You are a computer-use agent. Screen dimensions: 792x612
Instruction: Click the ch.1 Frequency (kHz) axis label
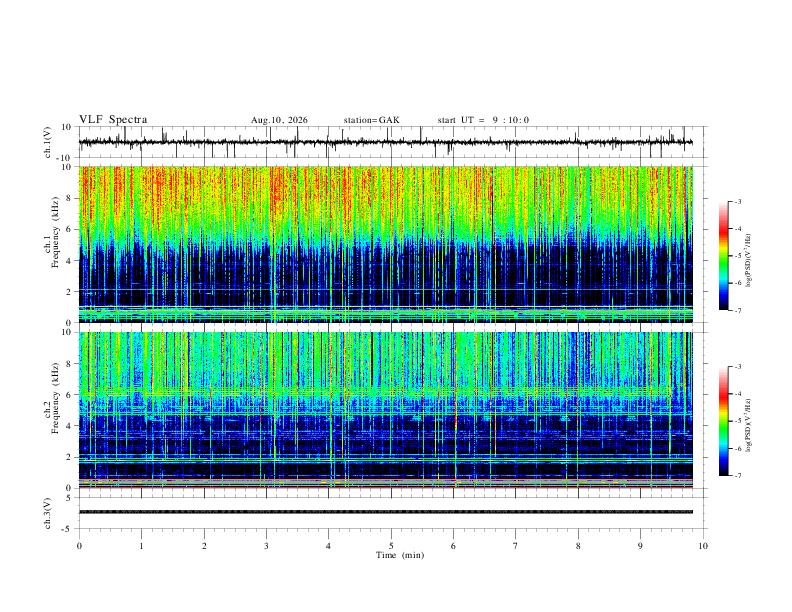[55, 233]
